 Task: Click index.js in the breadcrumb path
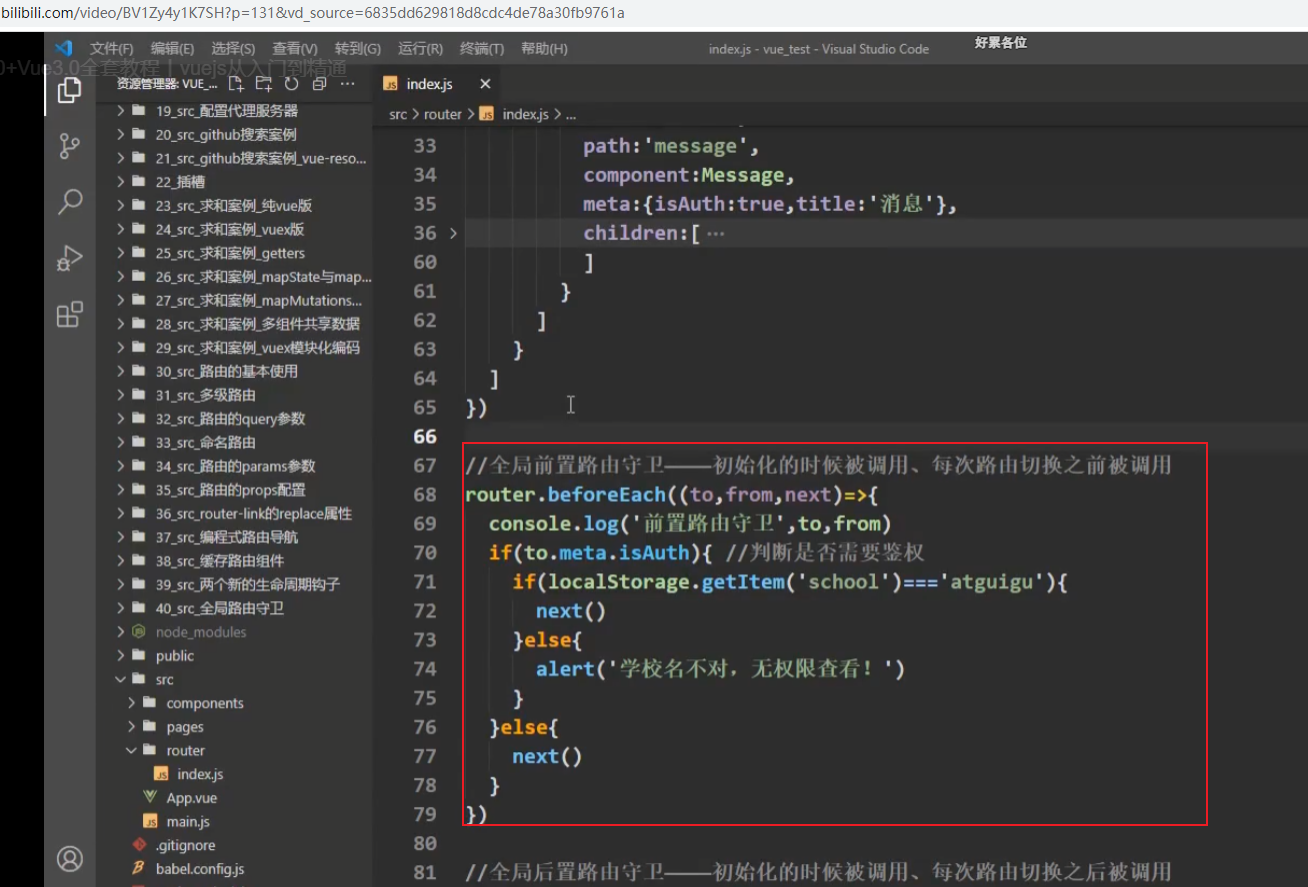(526, 114)
